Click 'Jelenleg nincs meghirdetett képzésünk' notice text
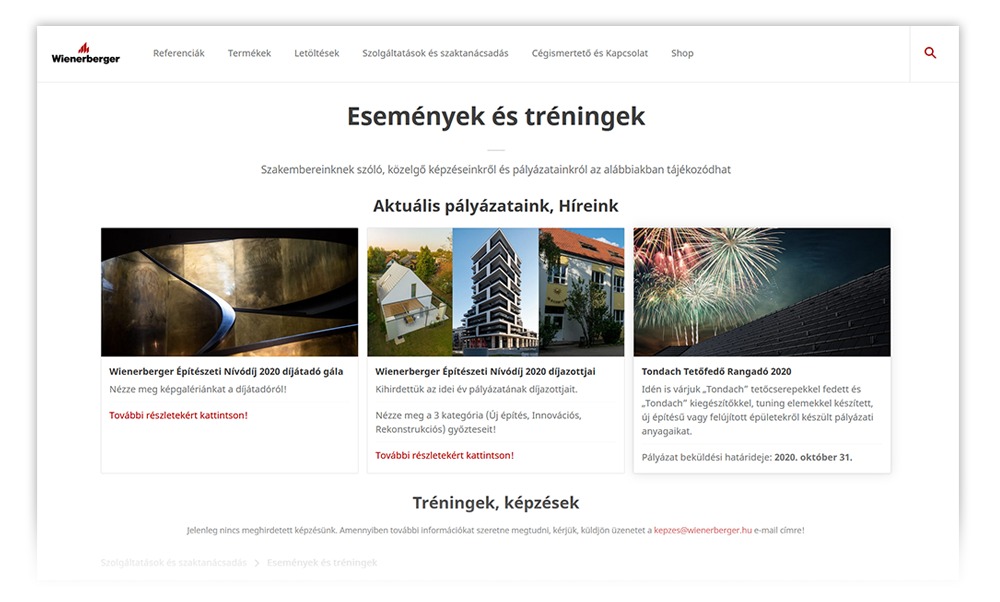 (x=496, y=530)
